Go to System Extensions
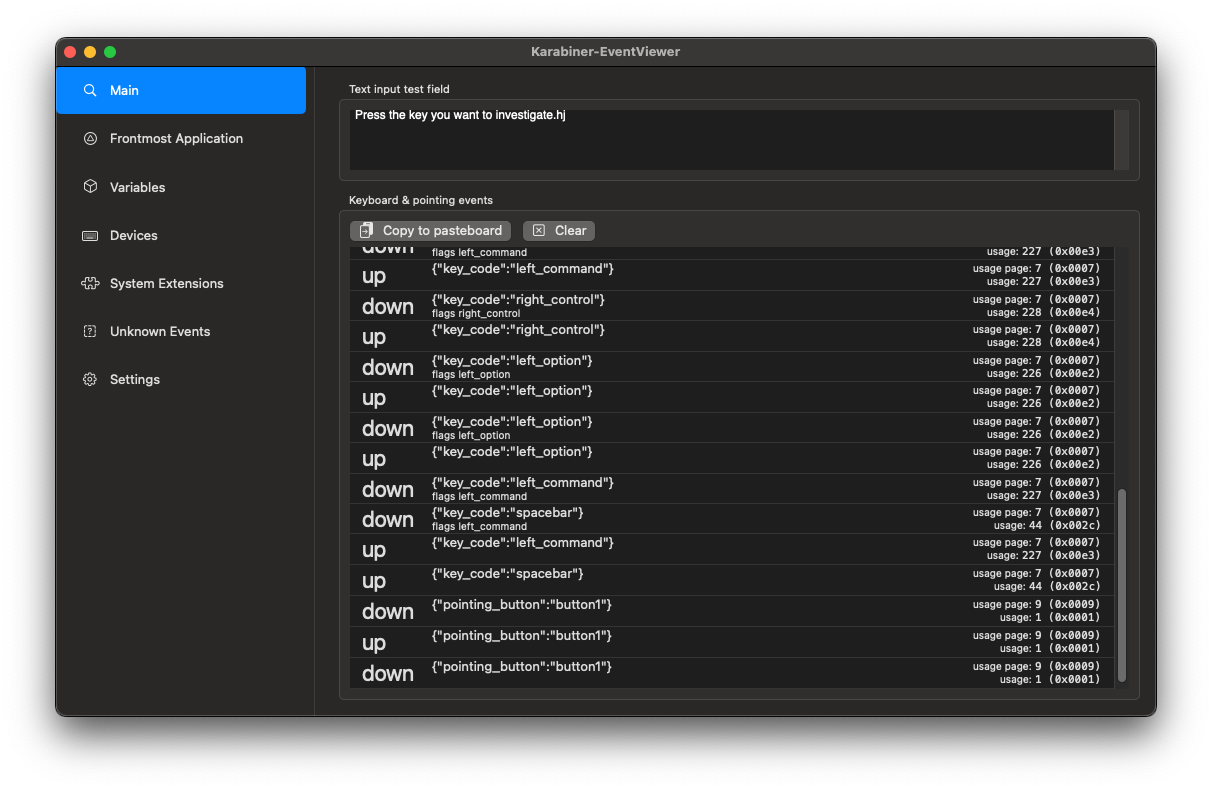Viewport: 1212px width, 790px height. point(181,284)
